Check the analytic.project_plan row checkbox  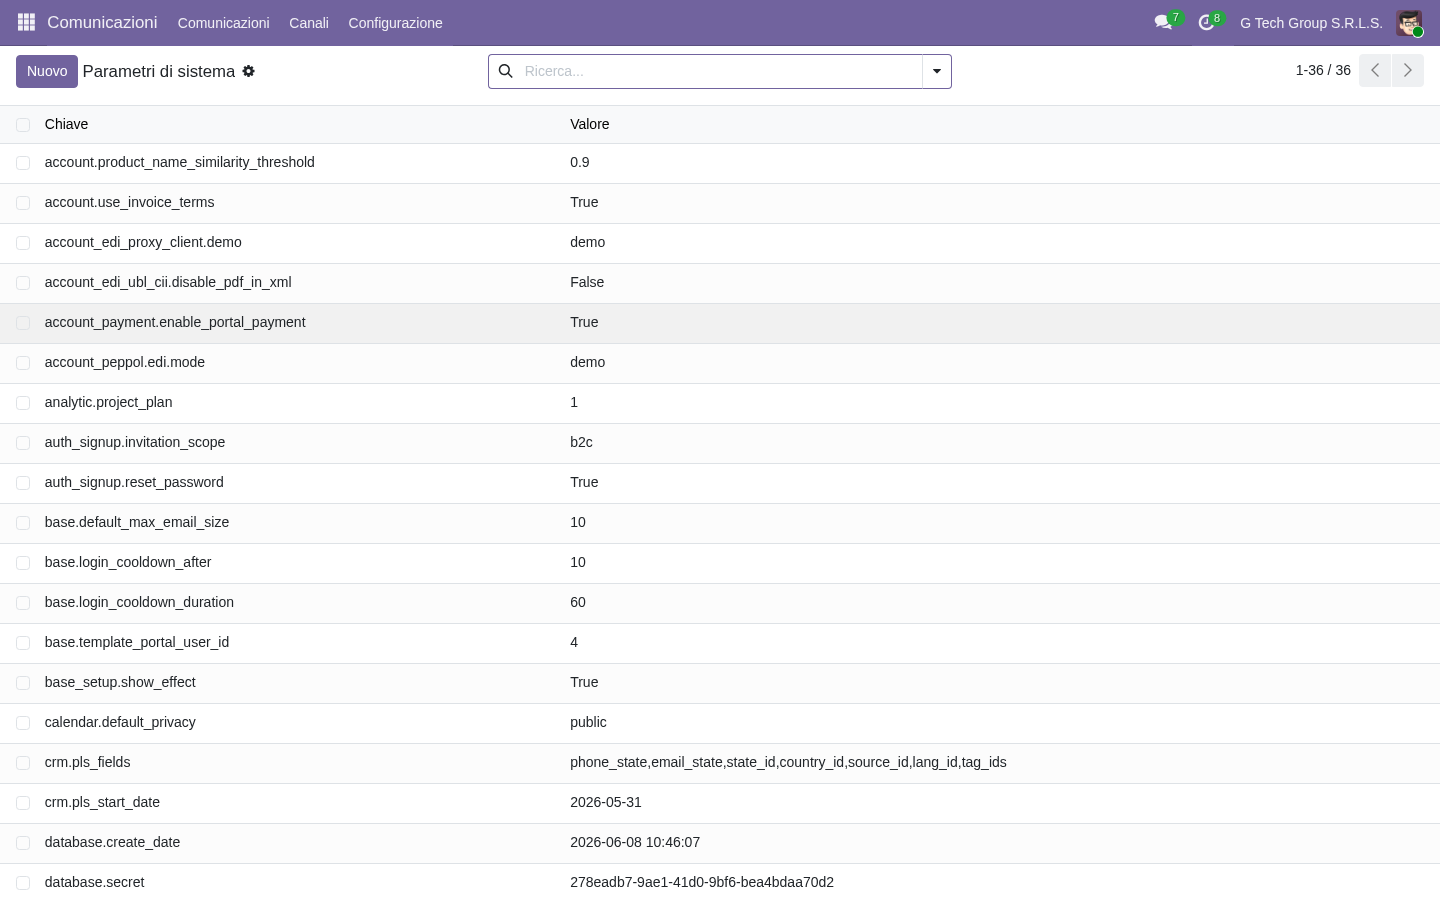(x=23, y=403)
